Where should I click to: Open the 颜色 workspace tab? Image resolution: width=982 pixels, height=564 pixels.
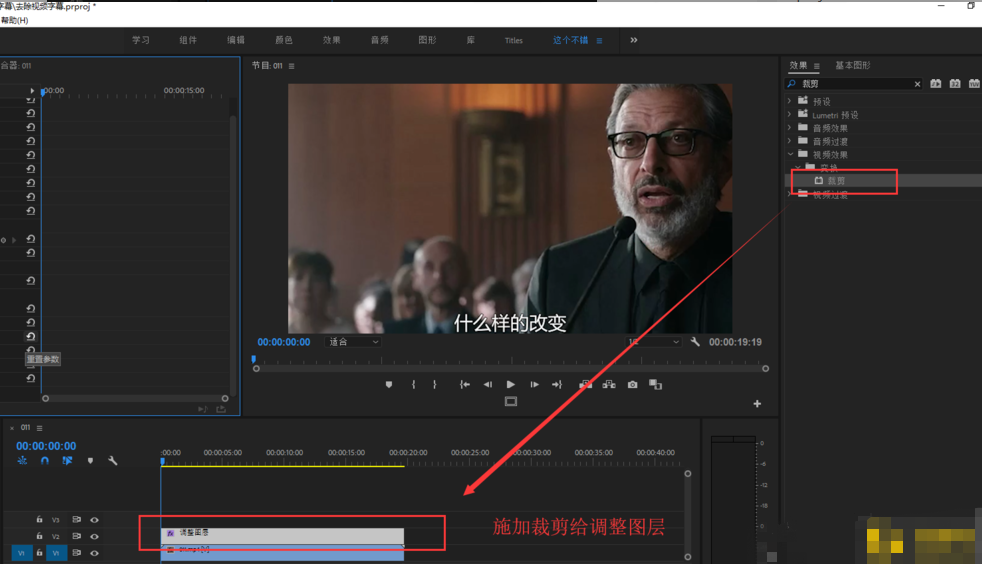click(283, 40)
